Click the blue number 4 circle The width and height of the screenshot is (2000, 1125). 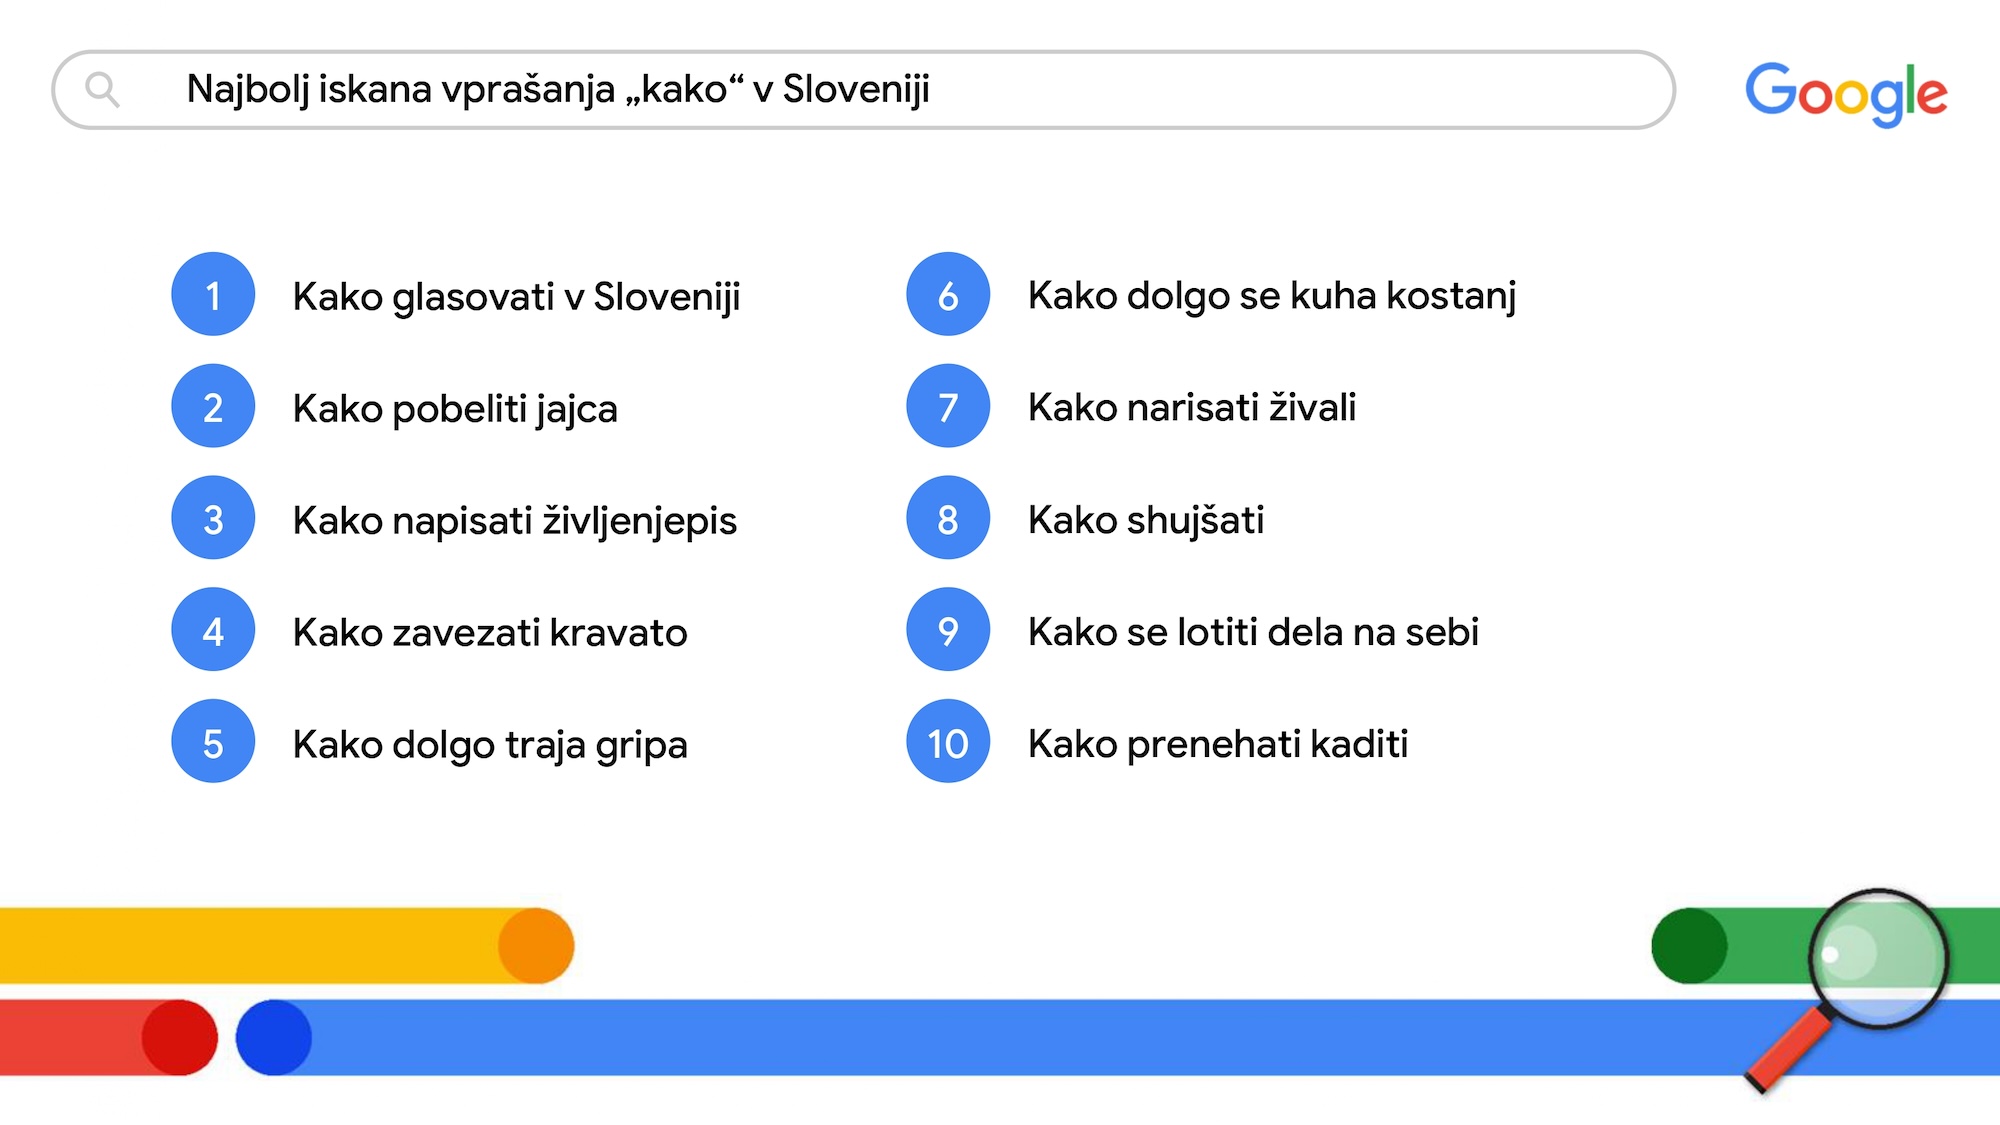coord(213,630)
